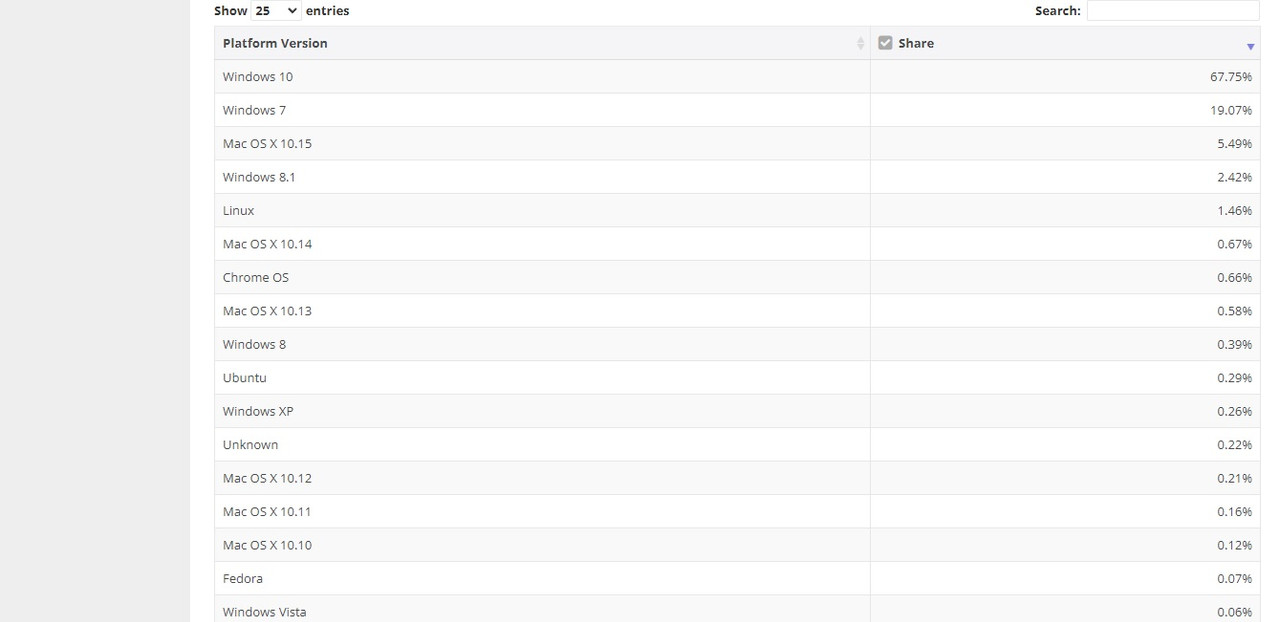Click Mac OS X 10.10 platform cell
This screenshot has height=622, width=1280.
(x=542, y=545)
